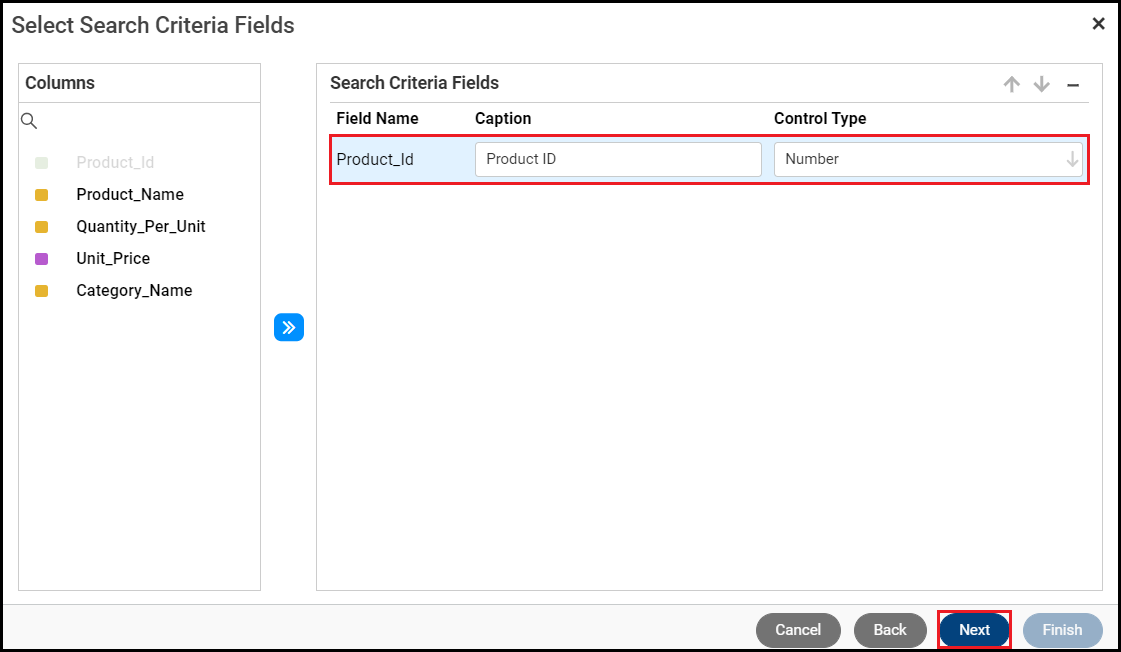Cancel the wizard
Screen dimensions: 1121x652
(797, 630)
